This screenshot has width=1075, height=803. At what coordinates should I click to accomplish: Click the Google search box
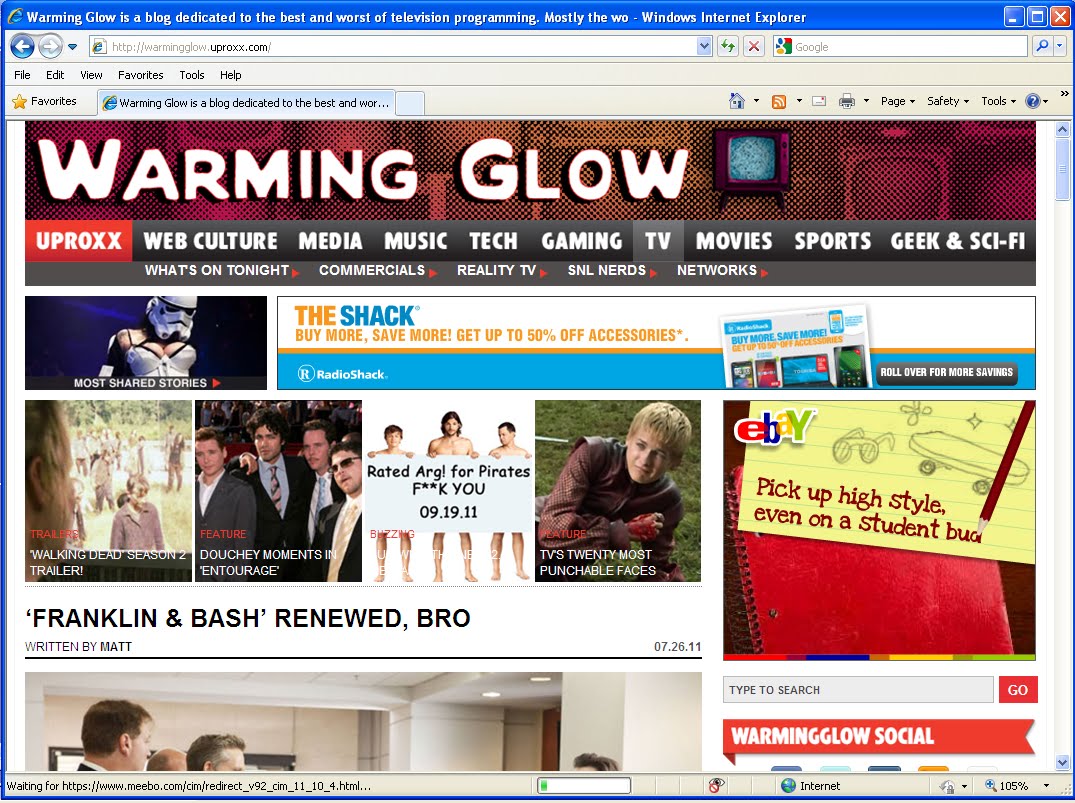coord(899,47)
